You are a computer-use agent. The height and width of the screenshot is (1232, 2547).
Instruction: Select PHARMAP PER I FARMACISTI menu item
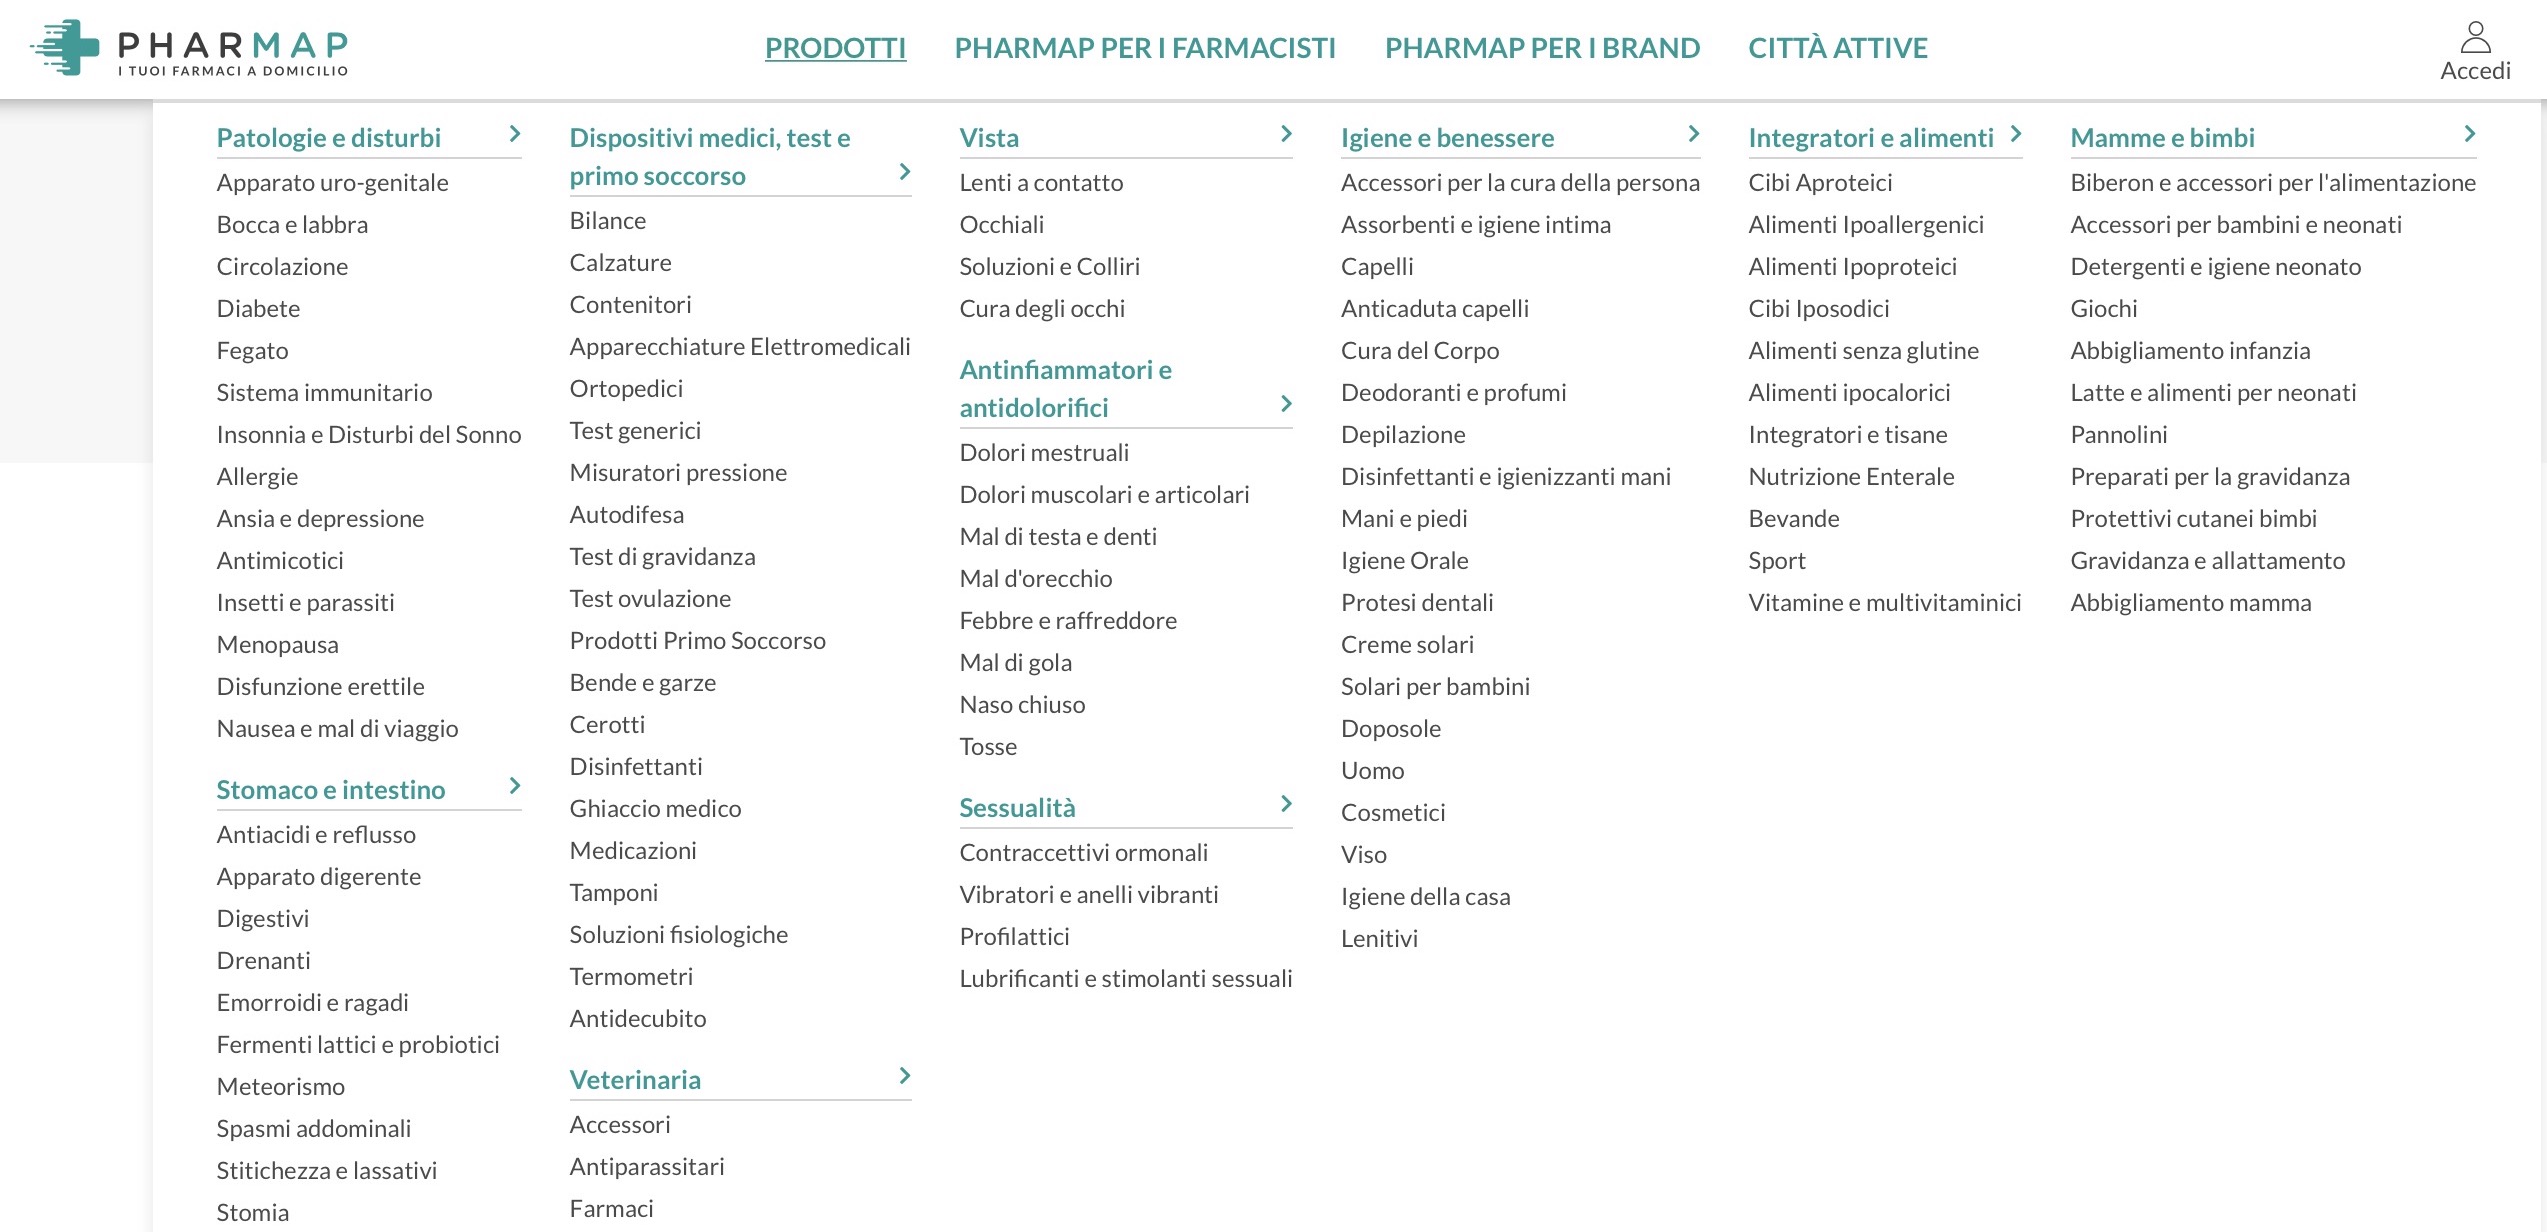click(x=1145, y=47)
